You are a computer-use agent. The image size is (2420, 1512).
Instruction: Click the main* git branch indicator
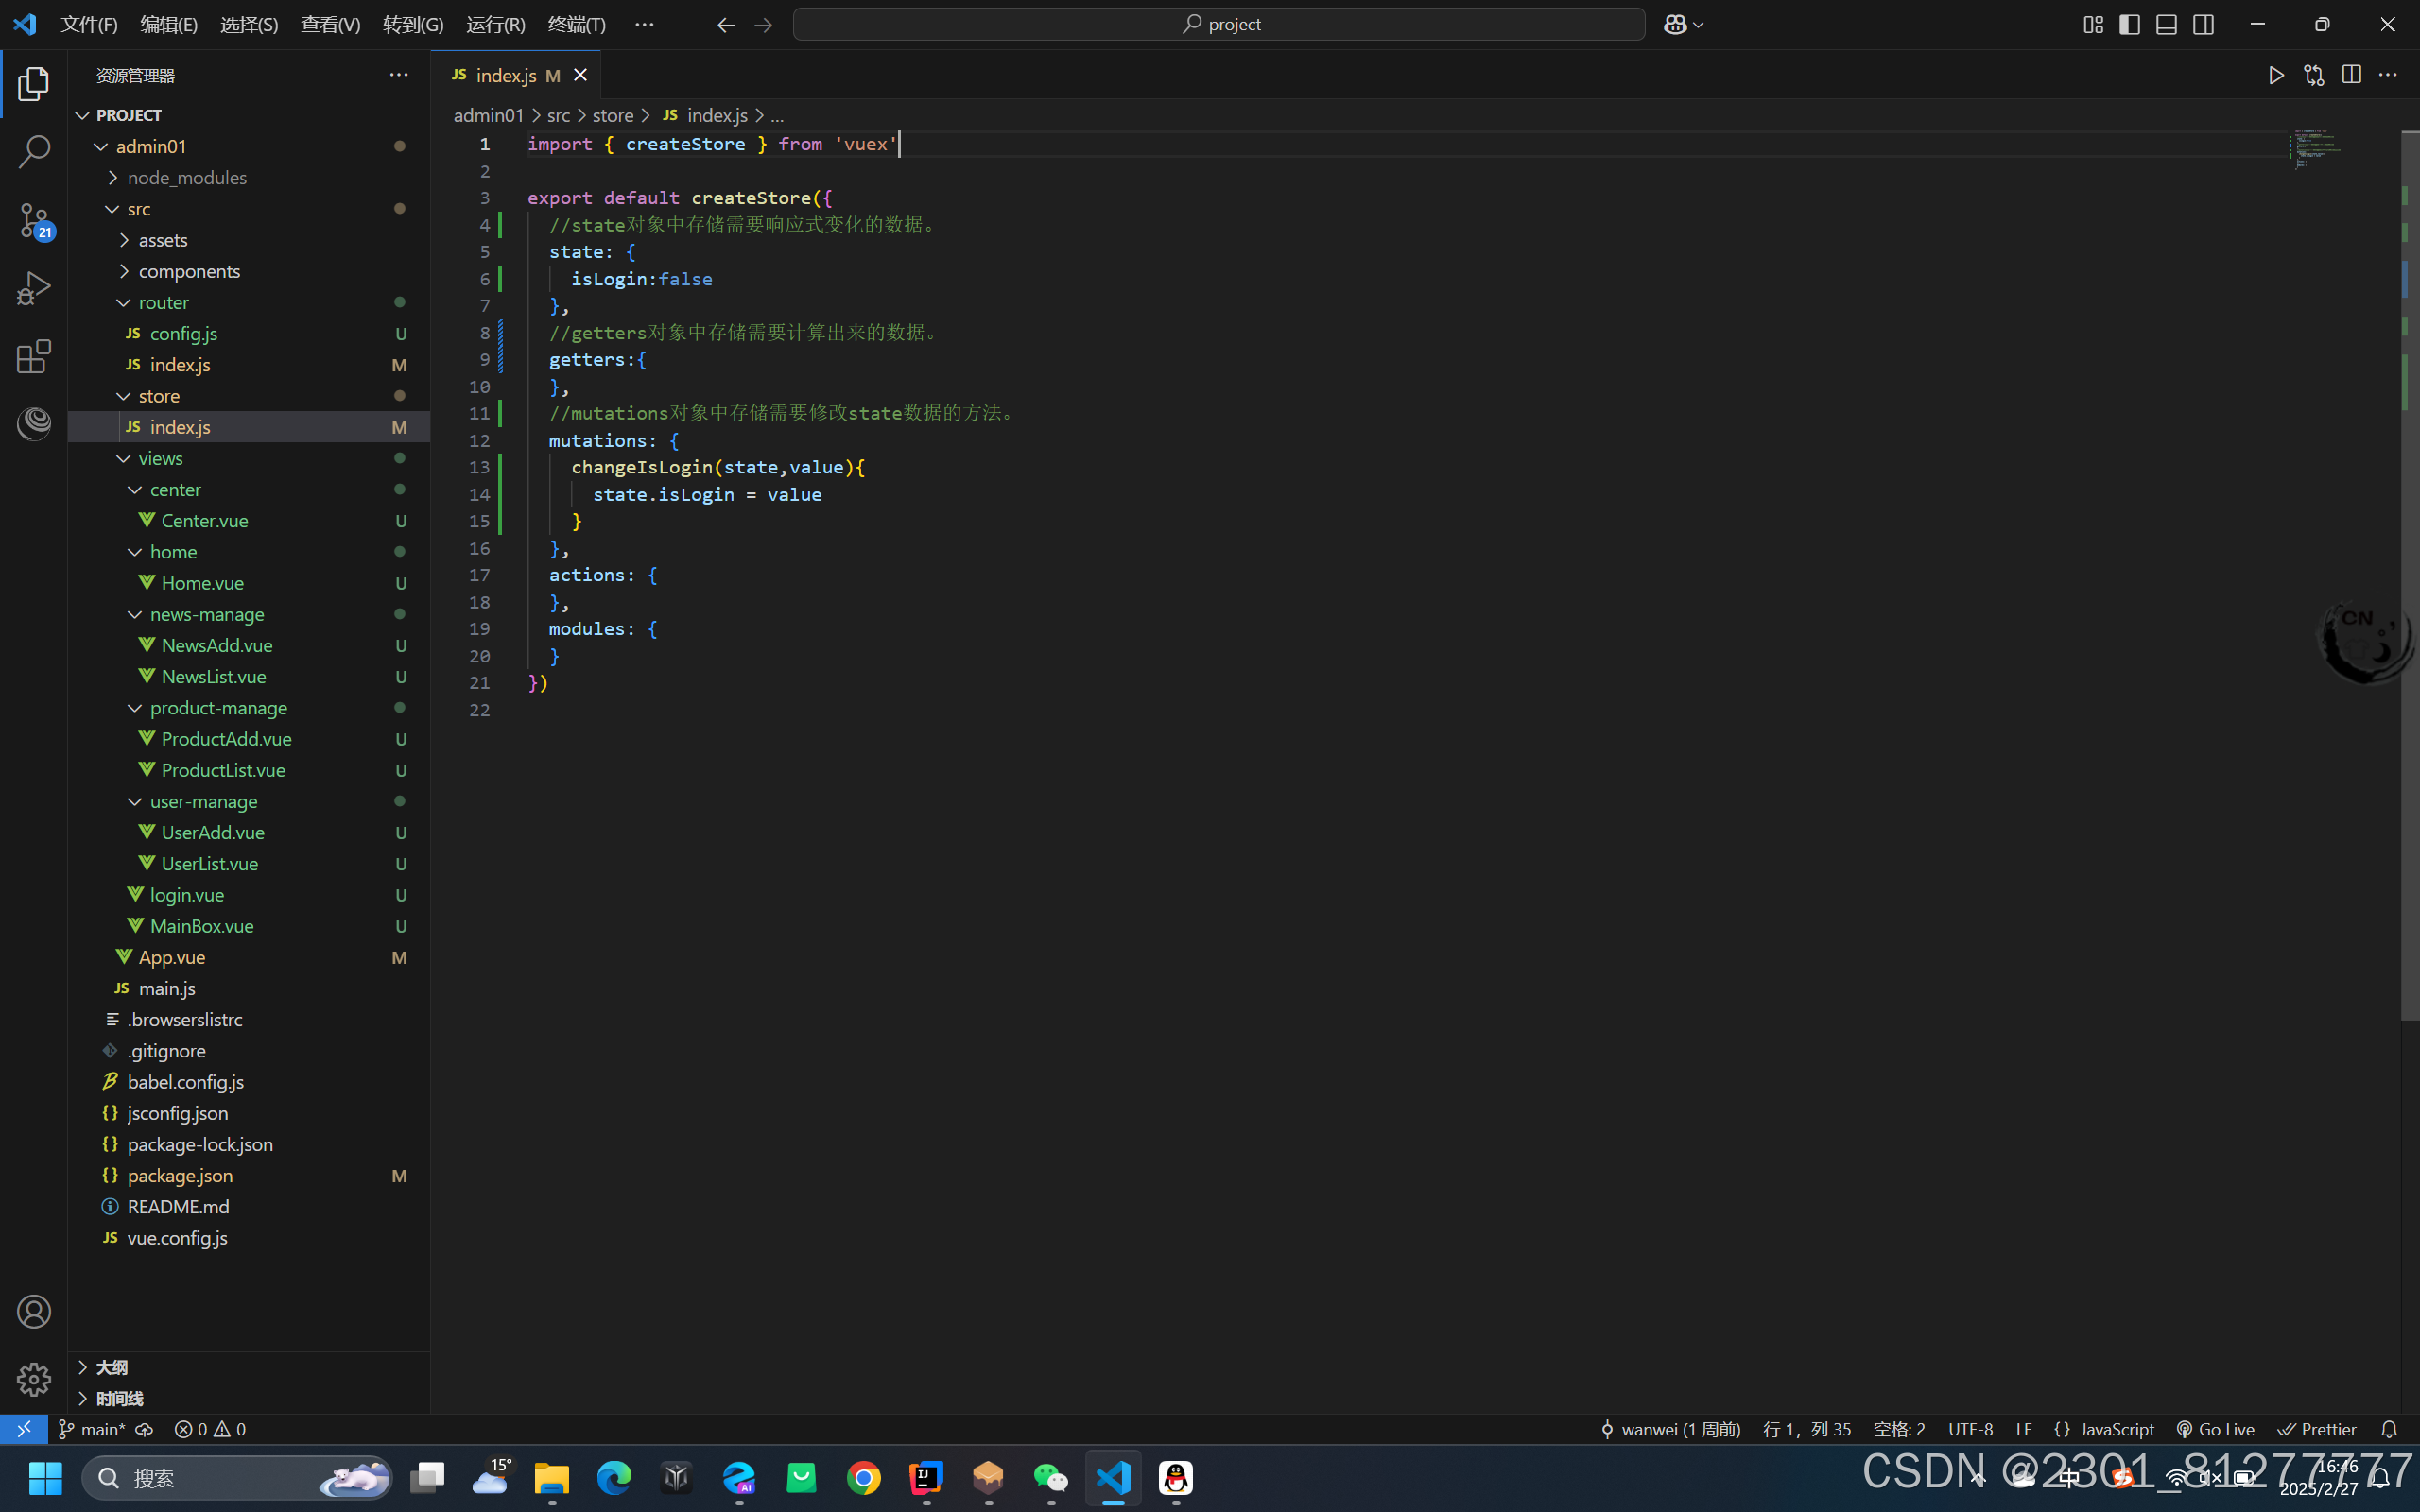(x=93, y=1429)
